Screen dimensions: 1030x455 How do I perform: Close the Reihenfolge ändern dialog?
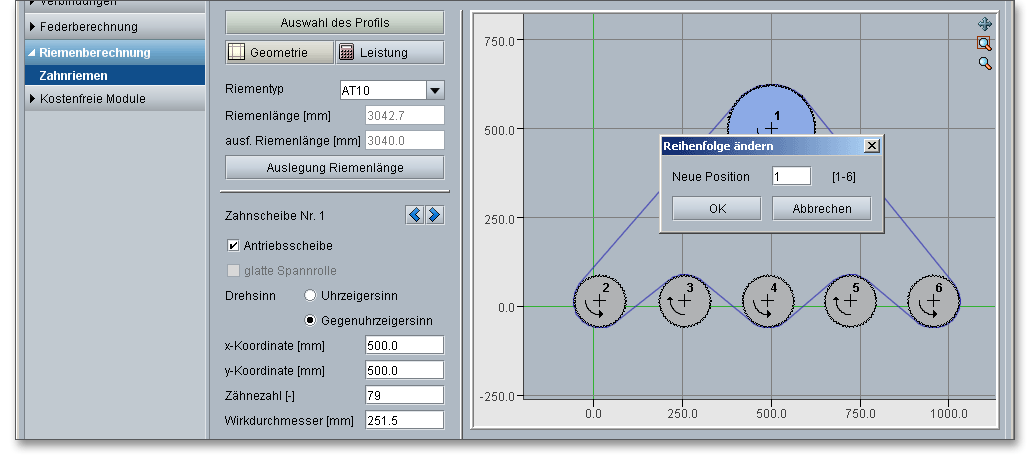point(871,146)
